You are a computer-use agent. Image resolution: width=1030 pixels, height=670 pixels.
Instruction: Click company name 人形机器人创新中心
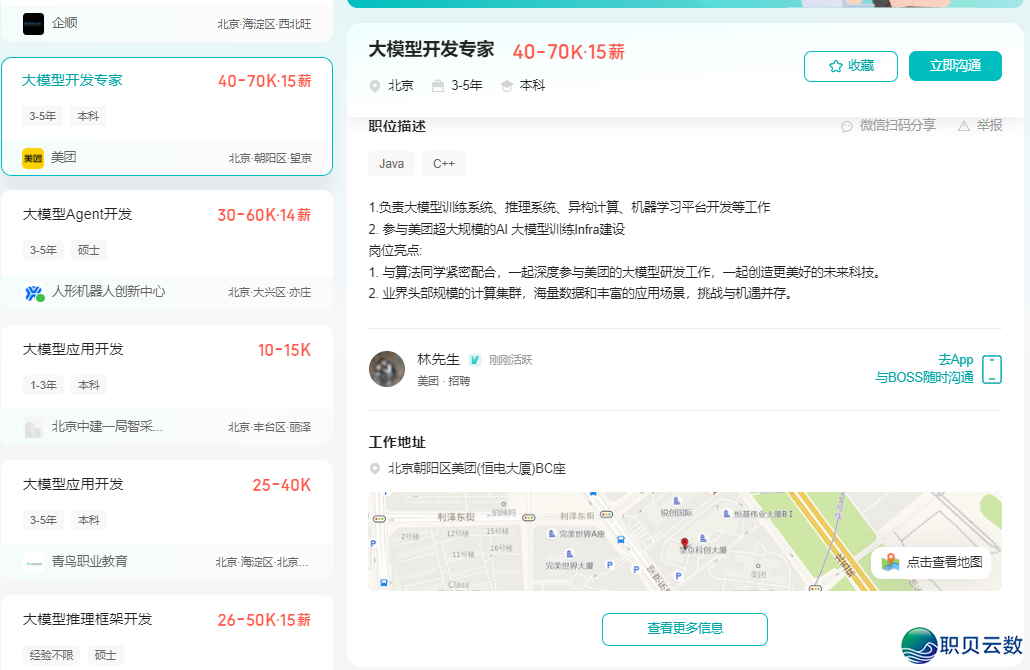point(108,292)
